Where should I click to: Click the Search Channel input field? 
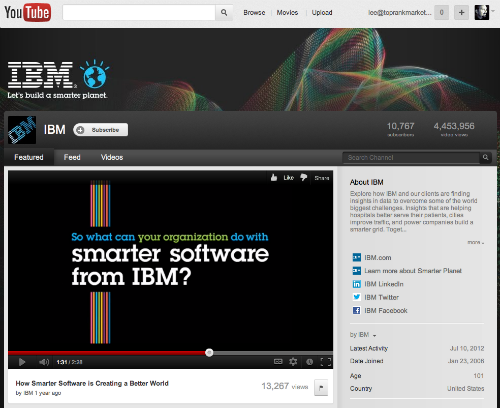(412, 157)
